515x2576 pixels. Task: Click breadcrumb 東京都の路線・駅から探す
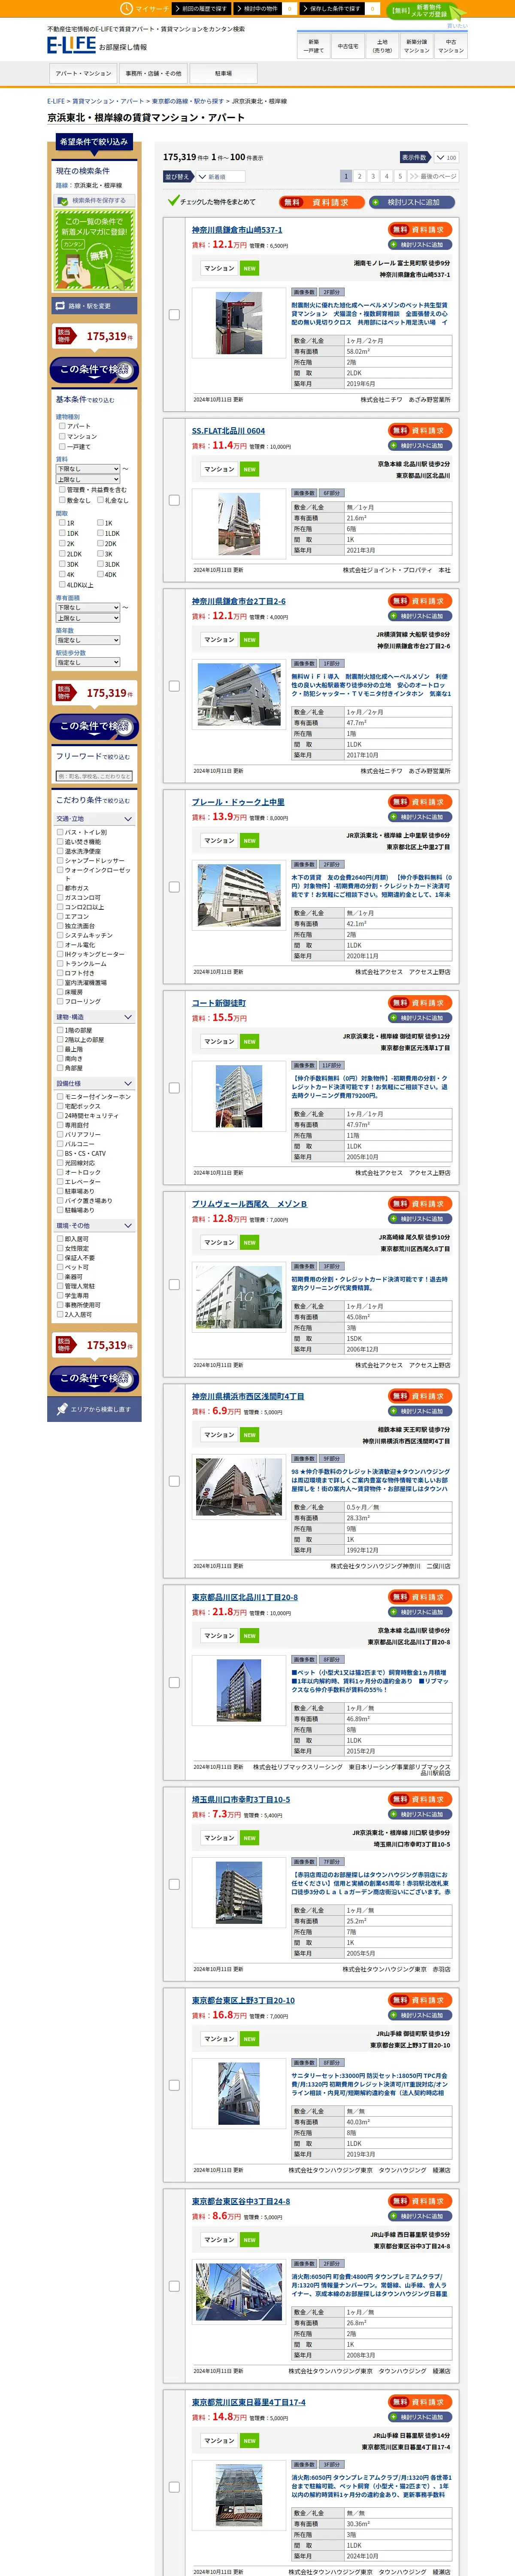[x=188, y=101]
